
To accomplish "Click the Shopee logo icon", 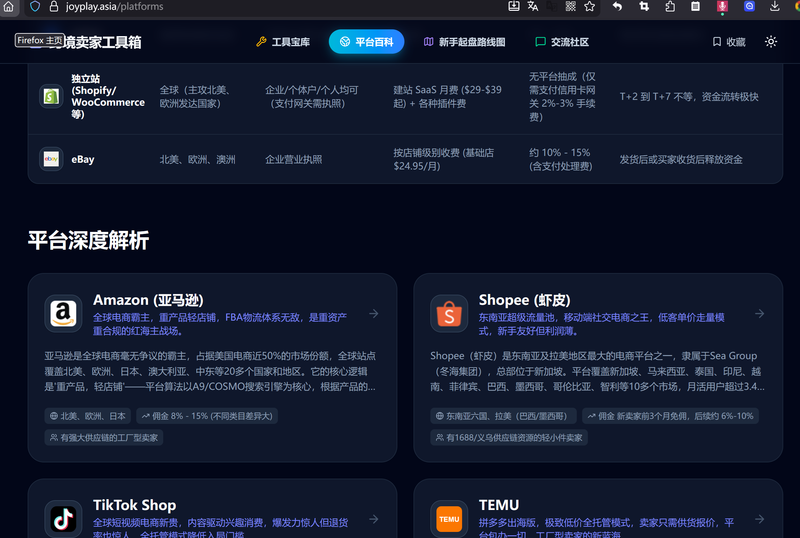I will coord(450,313).
